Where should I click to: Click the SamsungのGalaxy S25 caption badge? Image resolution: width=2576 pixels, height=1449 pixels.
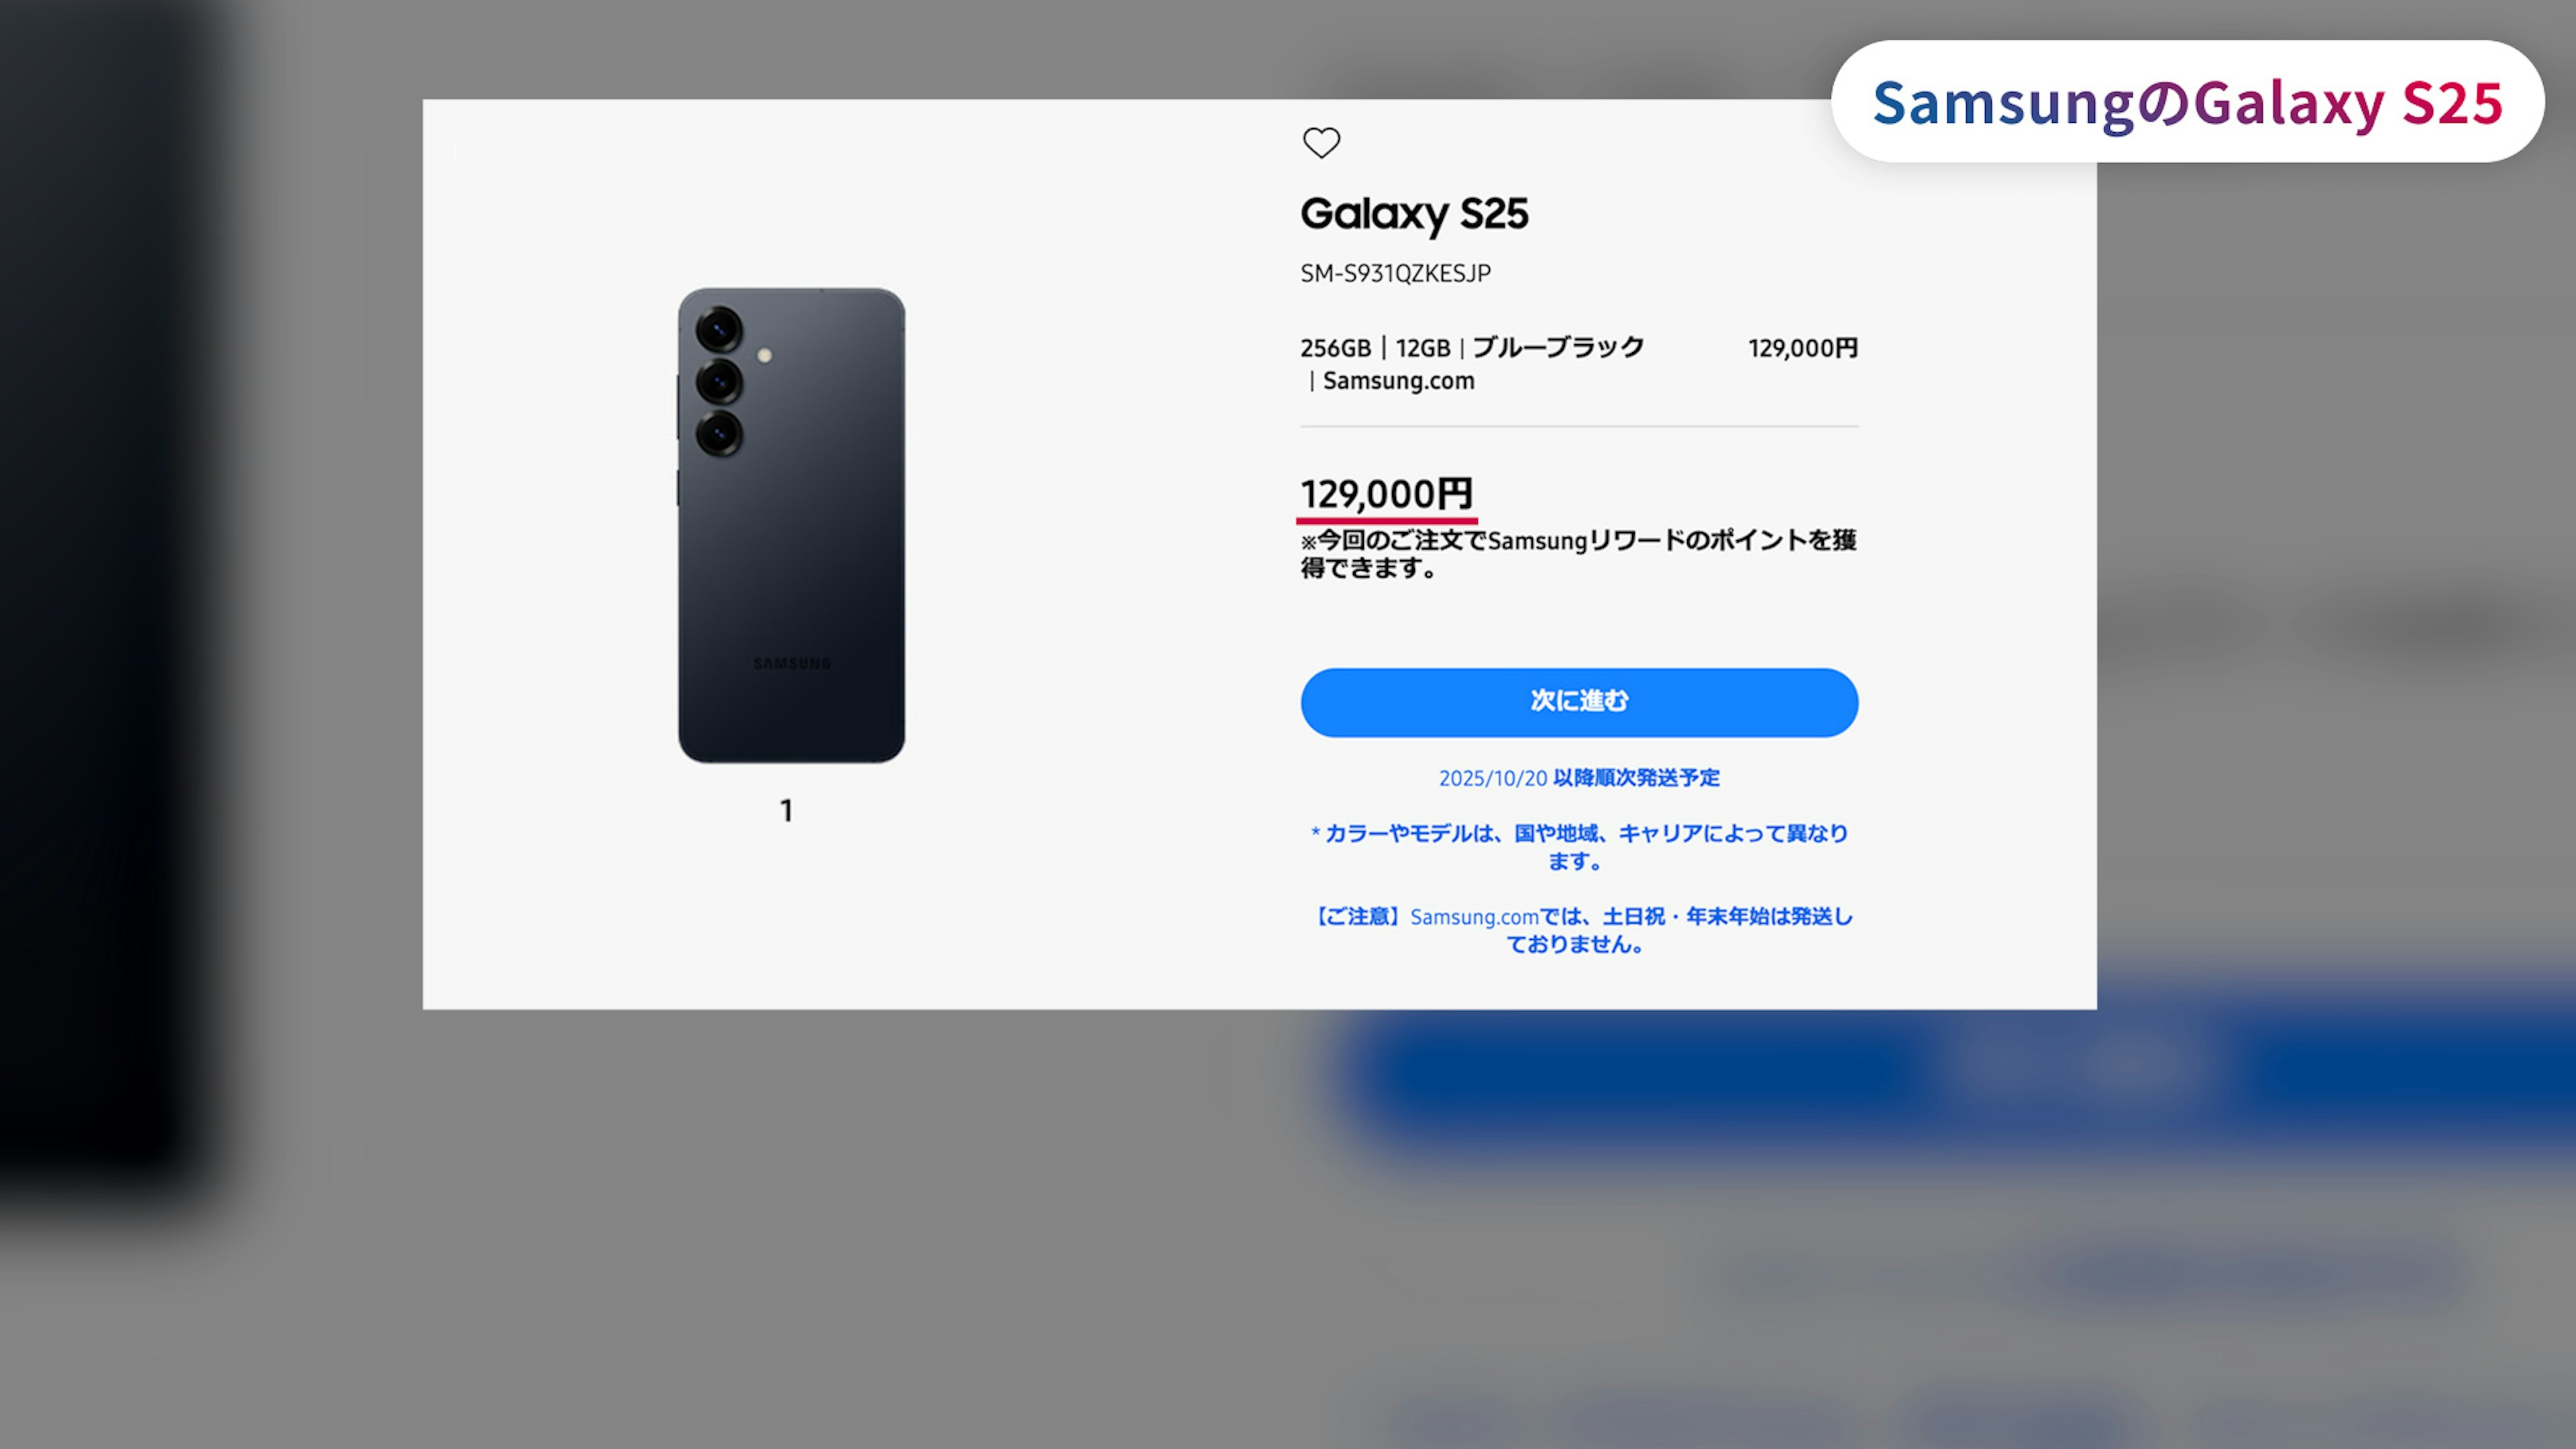pyautogui.click(x=2187, y=102)
